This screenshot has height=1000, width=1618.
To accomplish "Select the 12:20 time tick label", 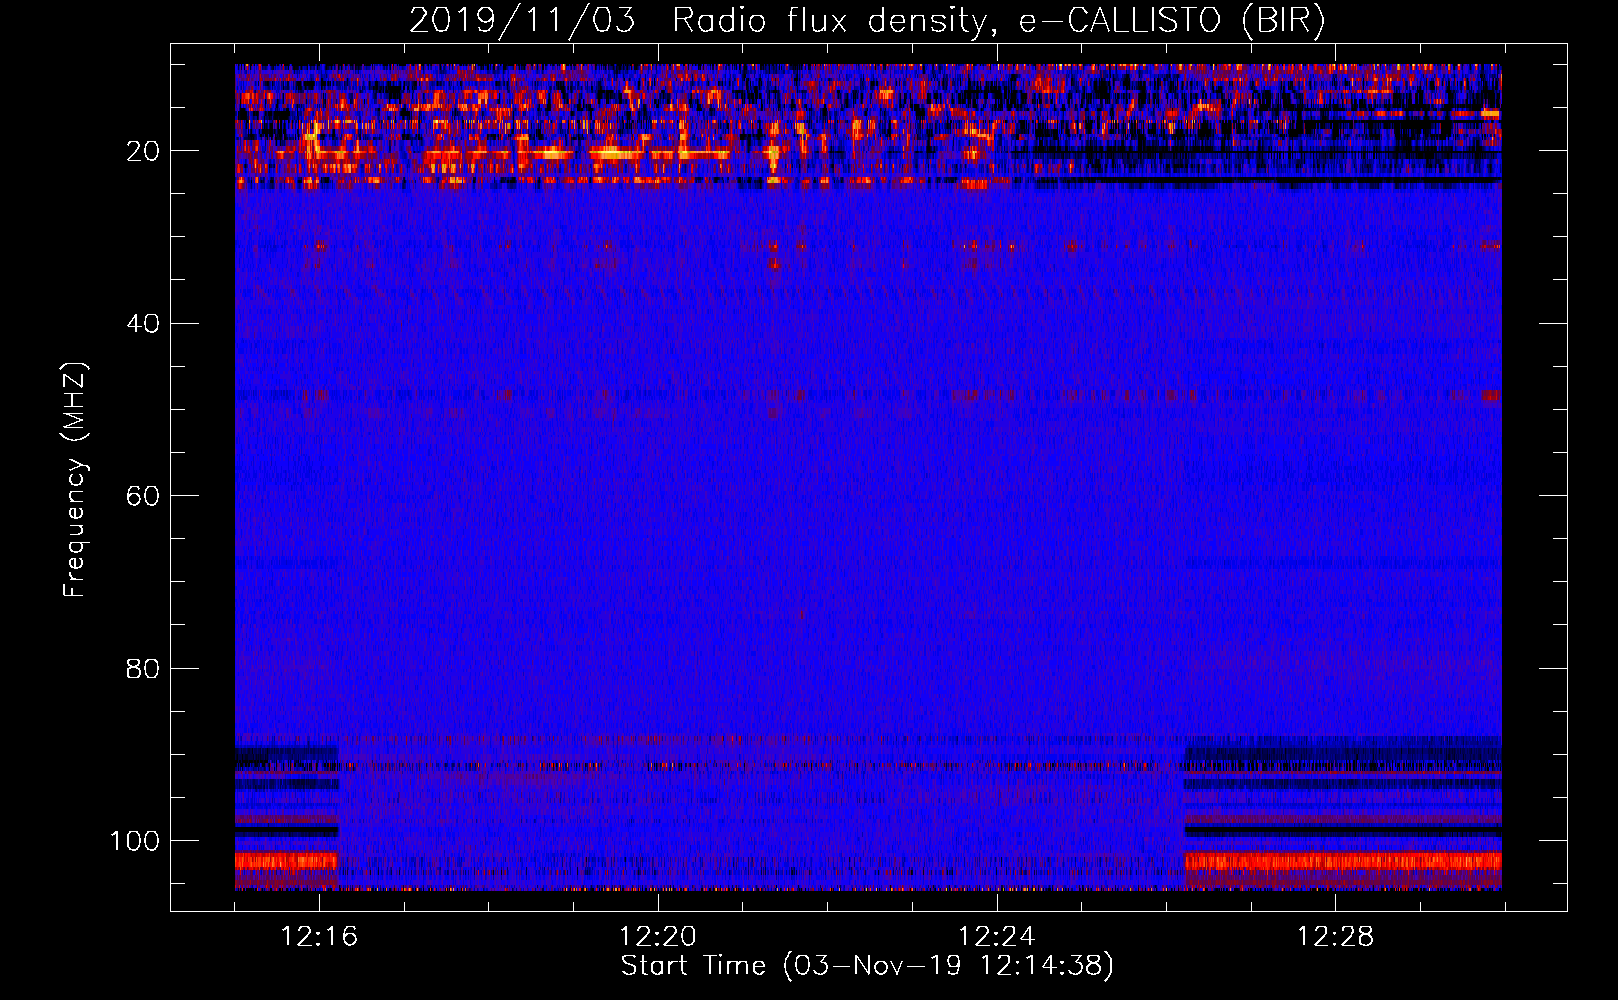I will tap(658, 937).
